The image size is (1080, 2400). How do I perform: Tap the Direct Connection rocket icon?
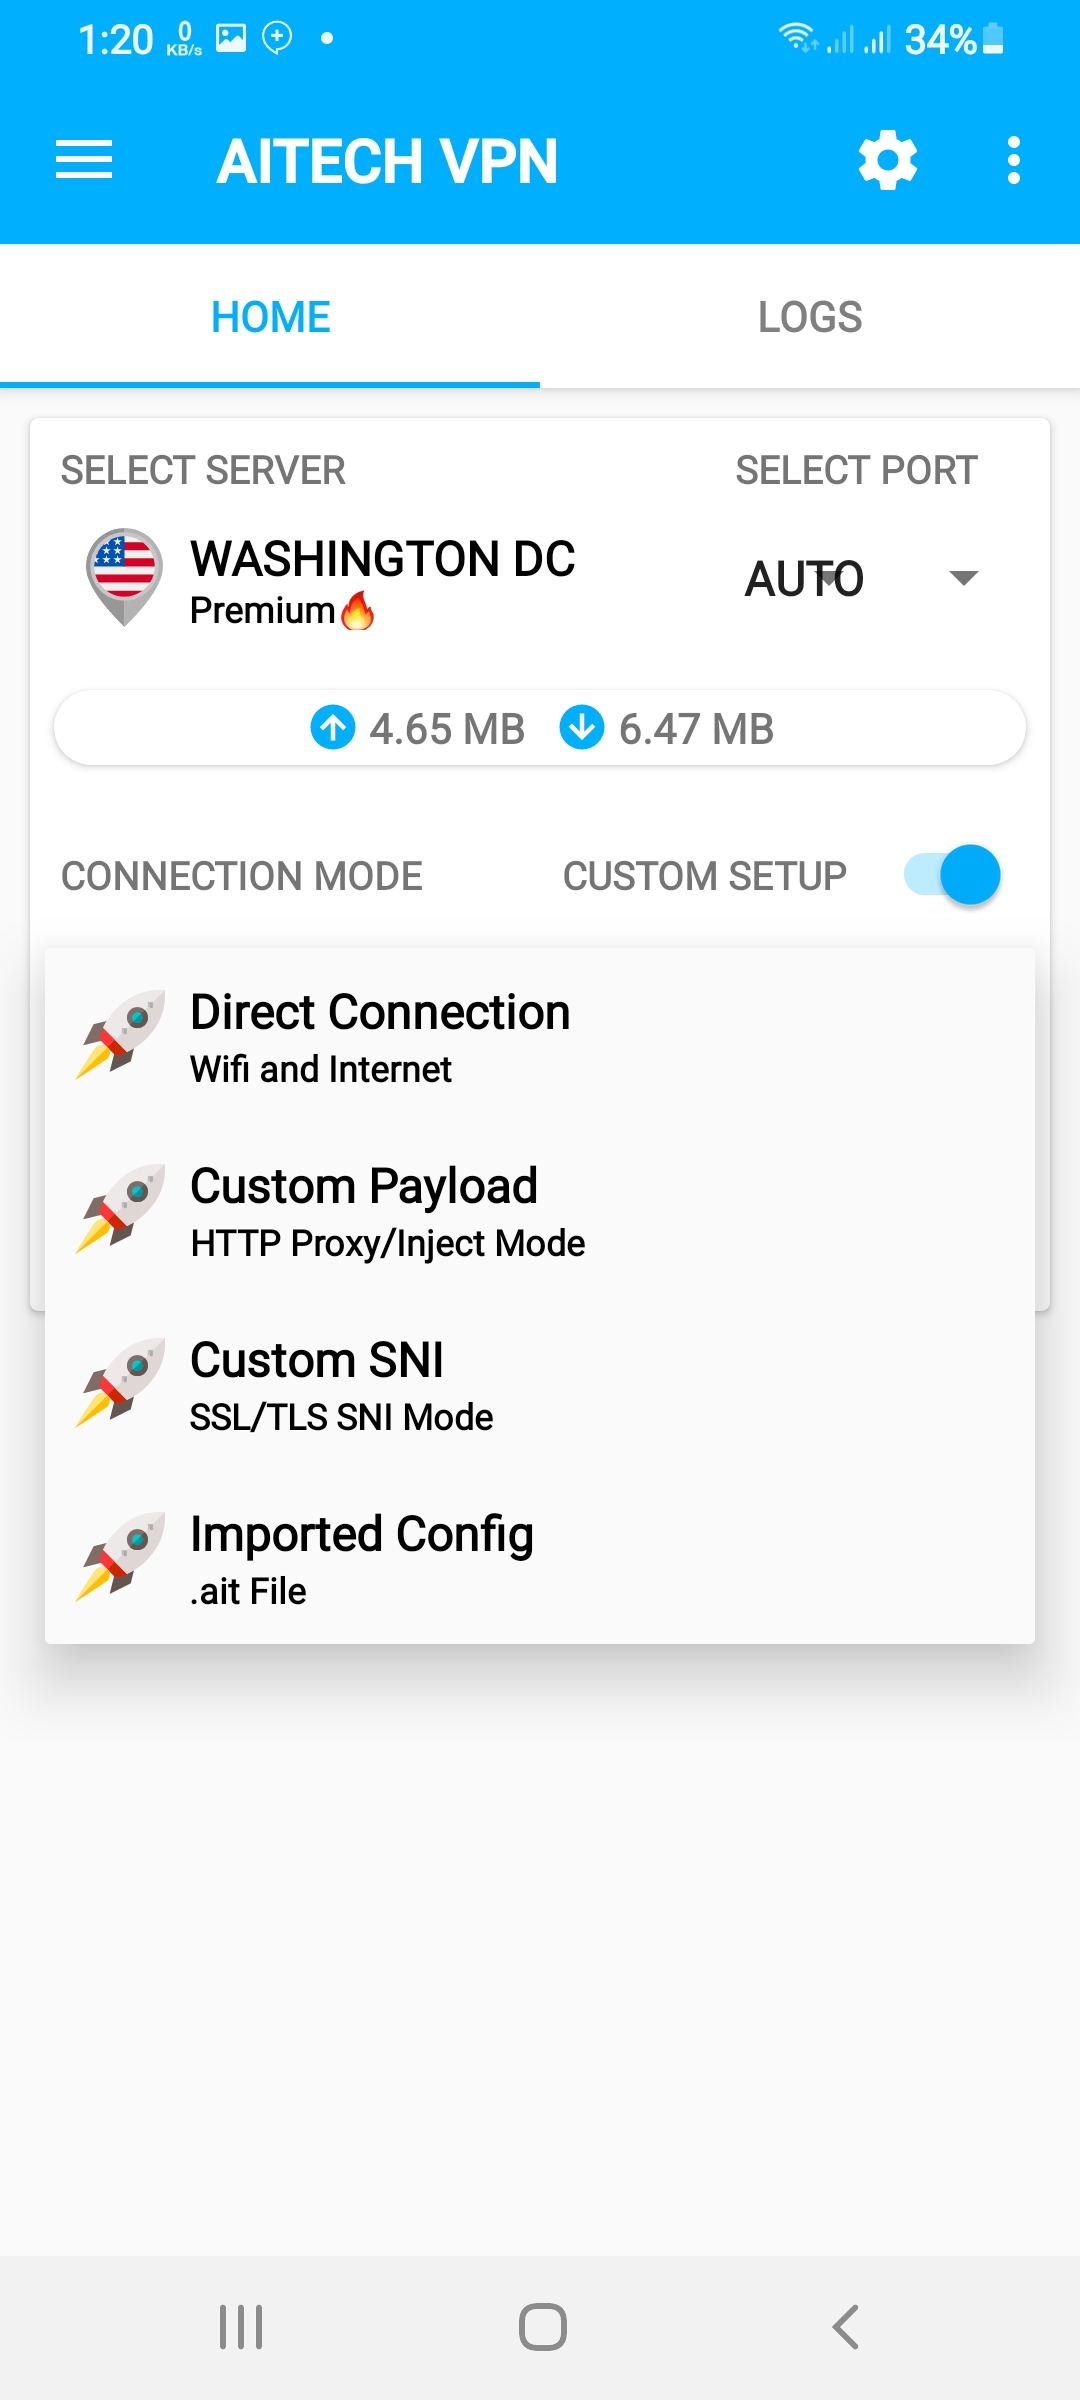122,1035
